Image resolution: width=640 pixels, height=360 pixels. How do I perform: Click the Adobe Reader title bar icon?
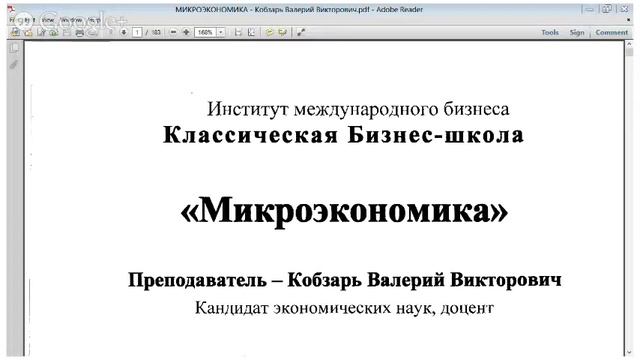11,9
